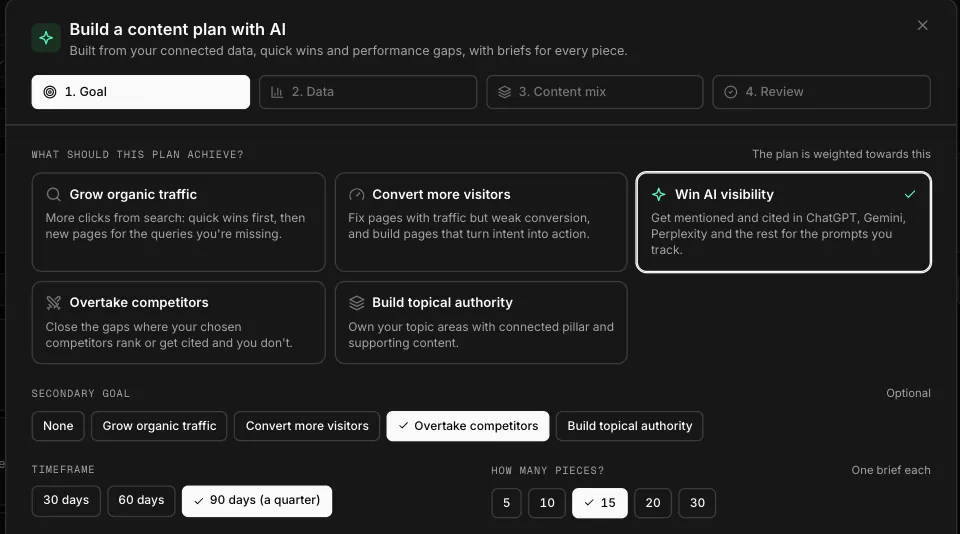Image resolution: width=960 pixels, height=534 pixels.
Task: Click the gauge icon on Convert more visitors
Action: (356, 195)
